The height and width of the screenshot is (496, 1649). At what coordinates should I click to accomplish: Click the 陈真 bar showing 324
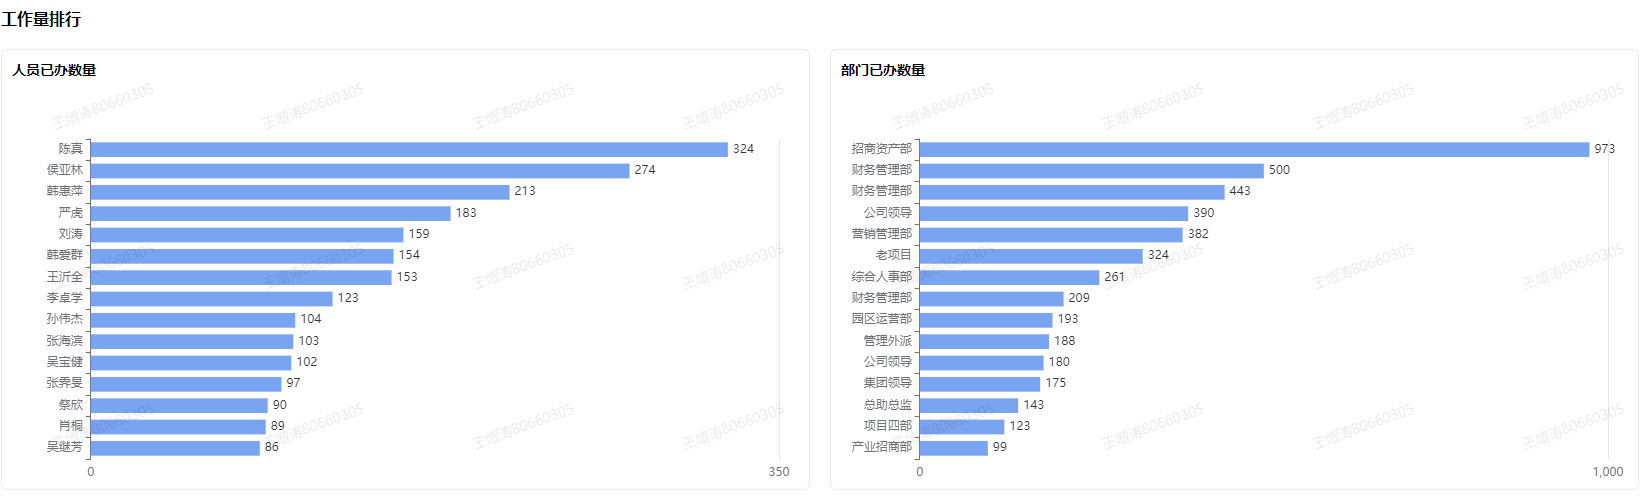409,149
